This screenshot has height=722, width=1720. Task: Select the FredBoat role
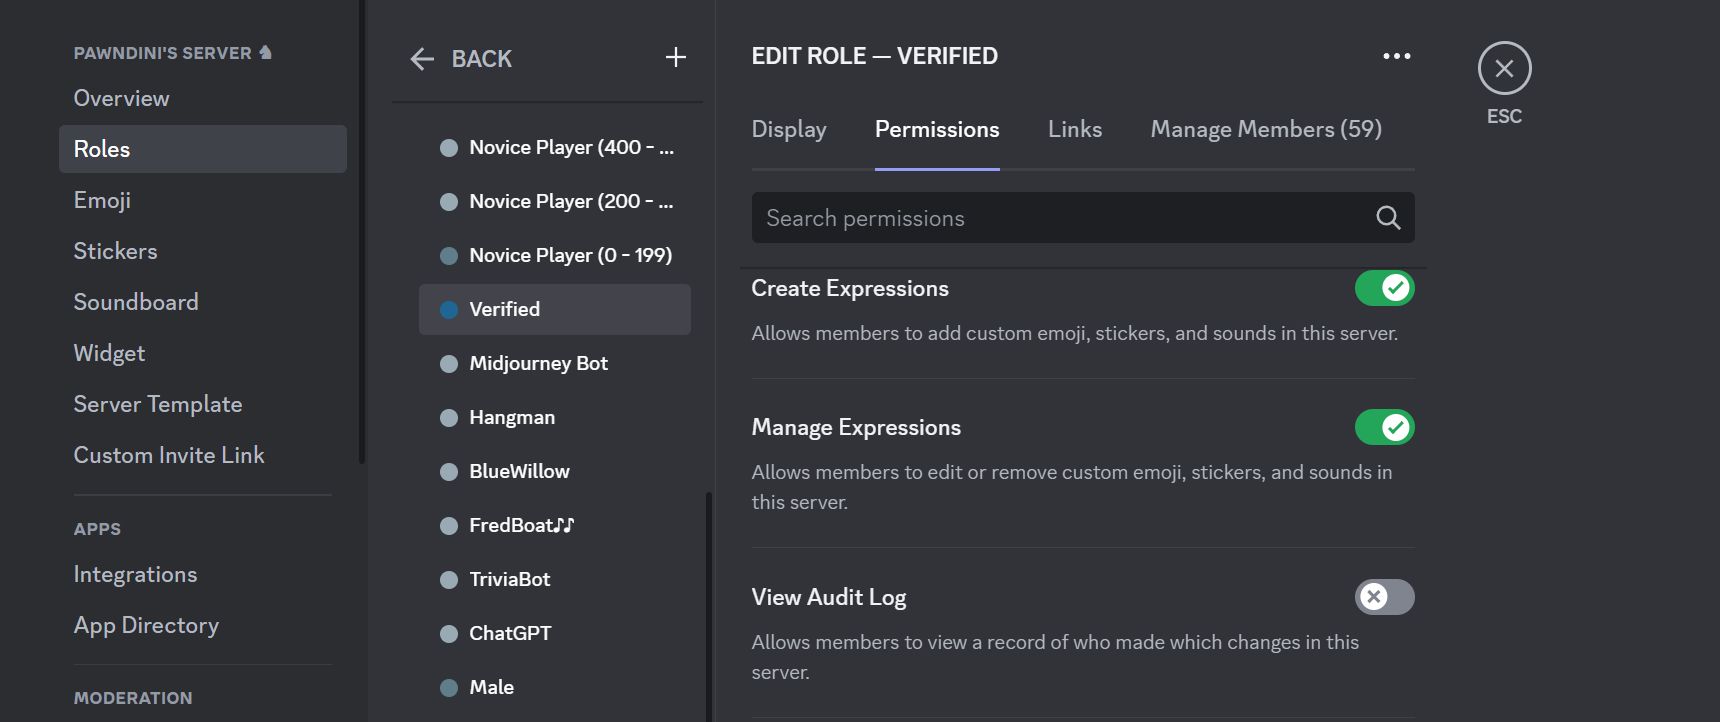tap(521, 525)
